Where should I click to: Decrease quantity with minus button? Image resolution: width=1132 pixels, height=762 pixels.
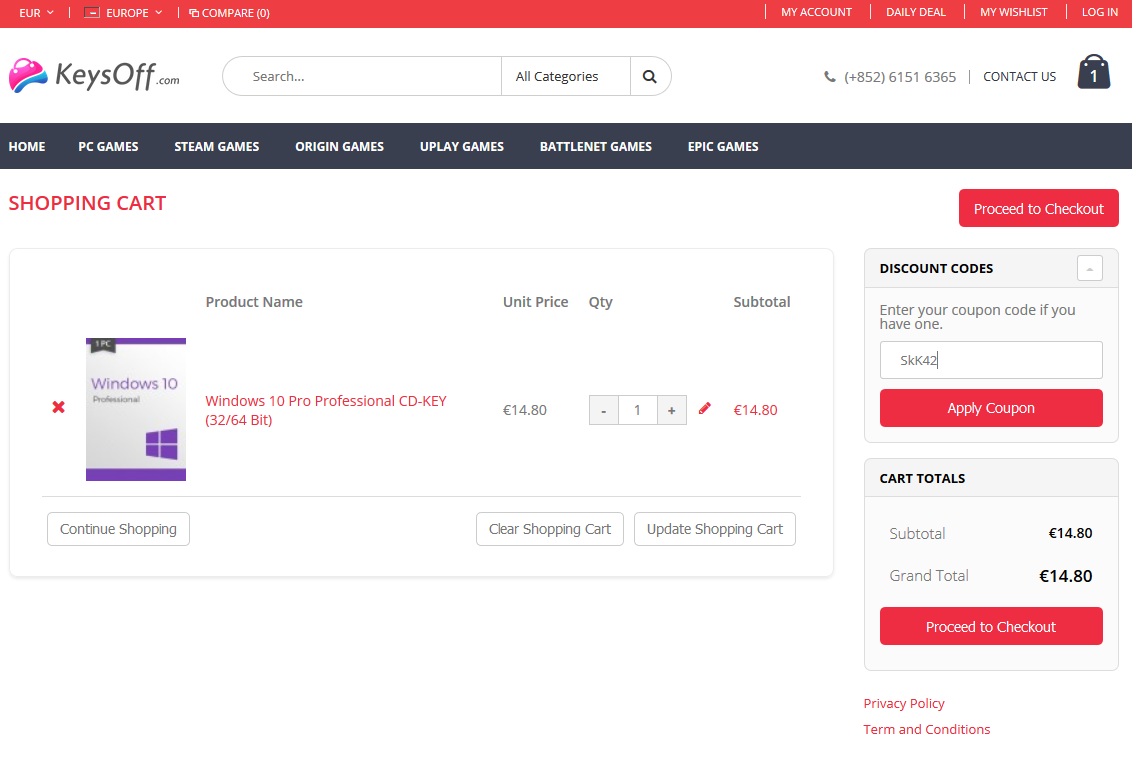coord(604,410)
